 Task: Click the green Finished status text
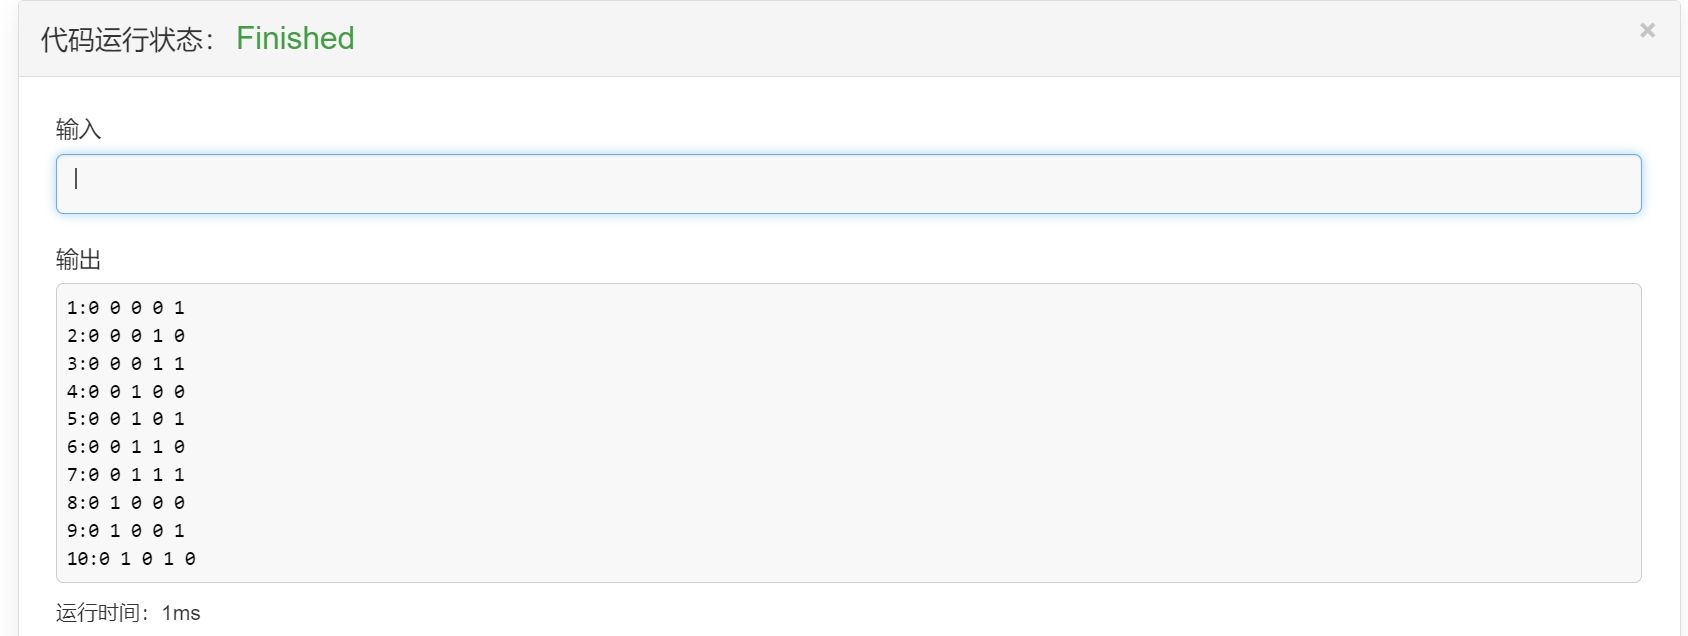click(295, 38)
